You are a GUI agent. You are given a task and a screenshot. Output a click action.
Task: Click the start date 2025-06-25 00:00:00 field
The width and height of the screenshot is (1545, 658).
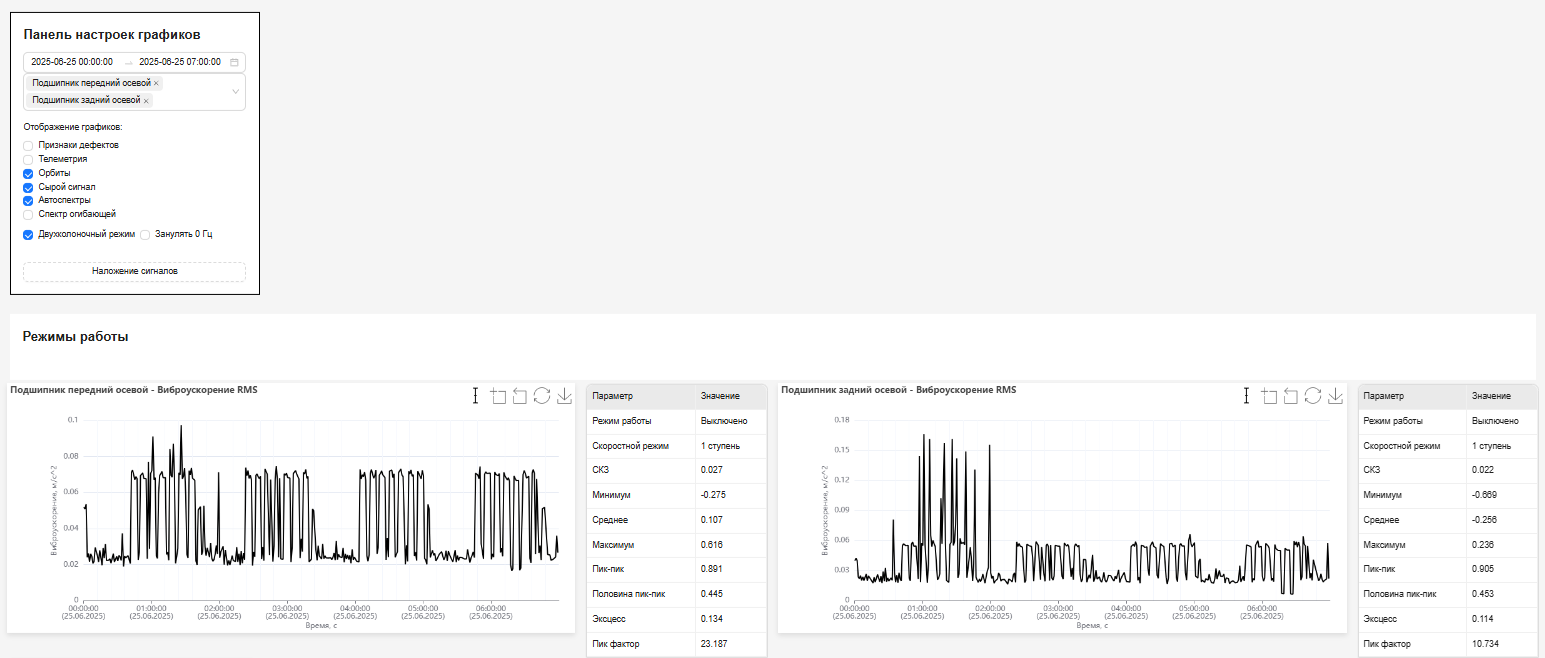(72, 62)
